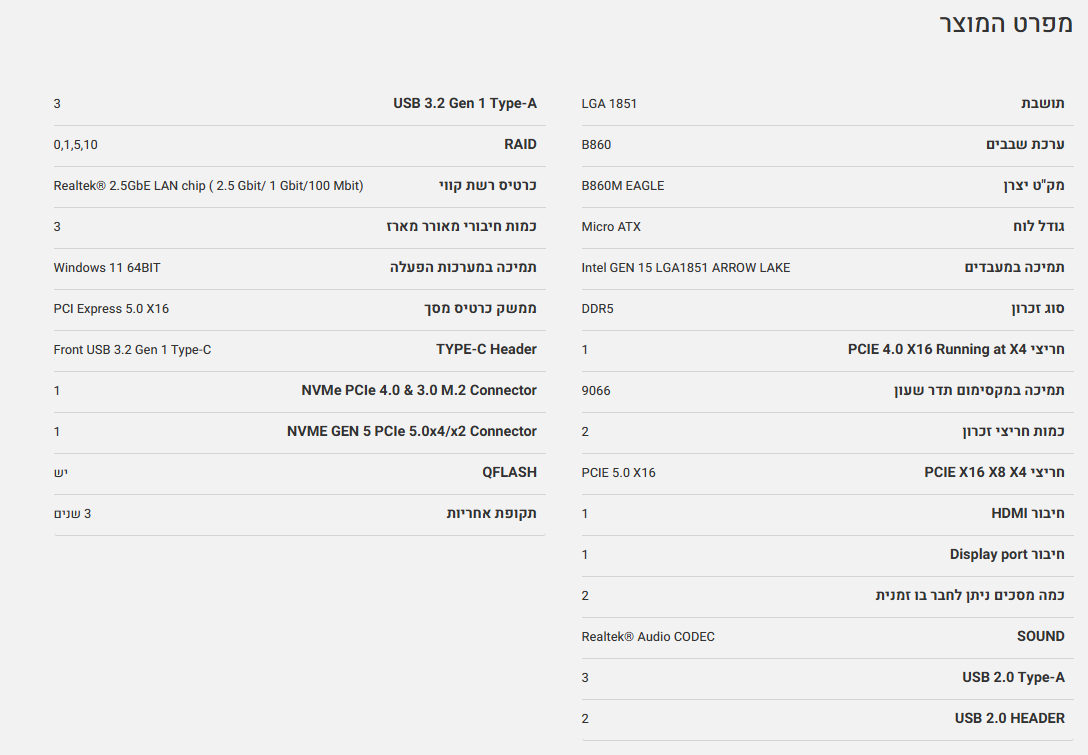Image resolution: width=1088 pixels, height=755 pixels.
Task: Click the RAID value '0,1,5,10'
Action: (76, 145)
